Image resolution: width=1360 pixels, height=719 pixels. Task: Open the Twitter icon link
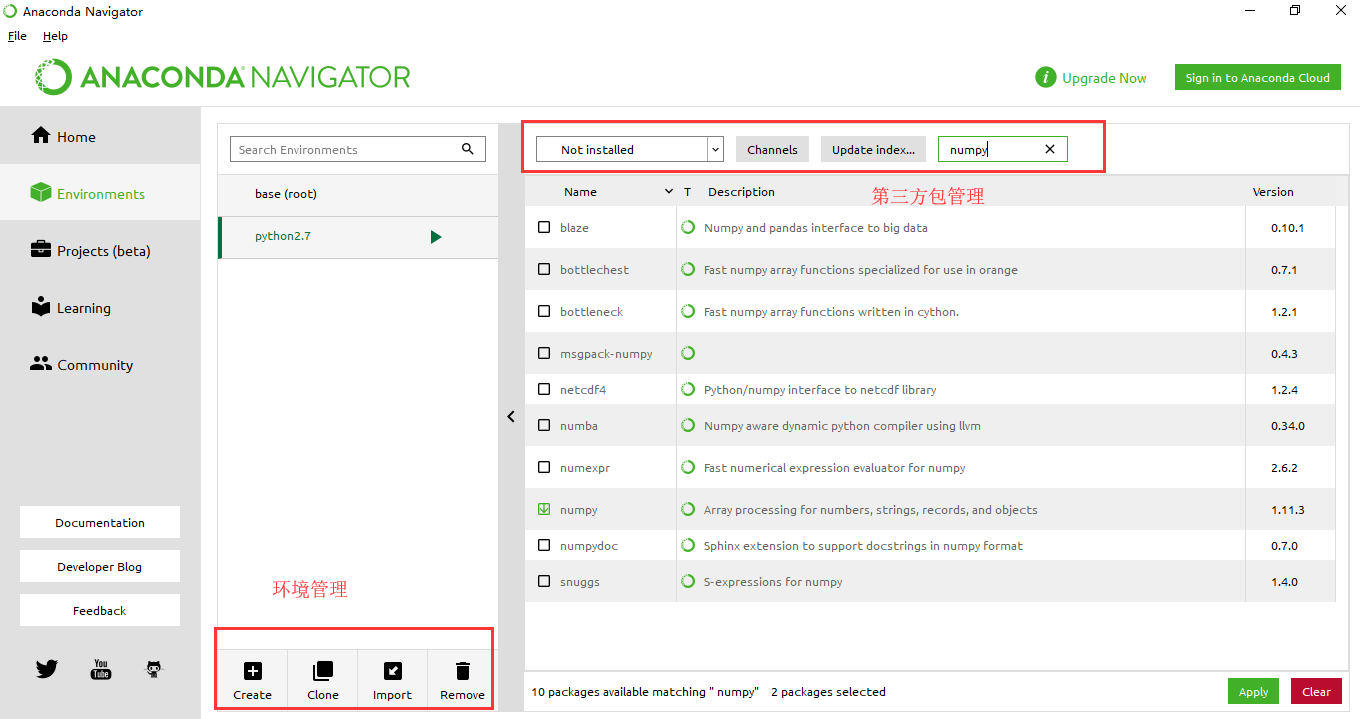[x=47, y=669]
